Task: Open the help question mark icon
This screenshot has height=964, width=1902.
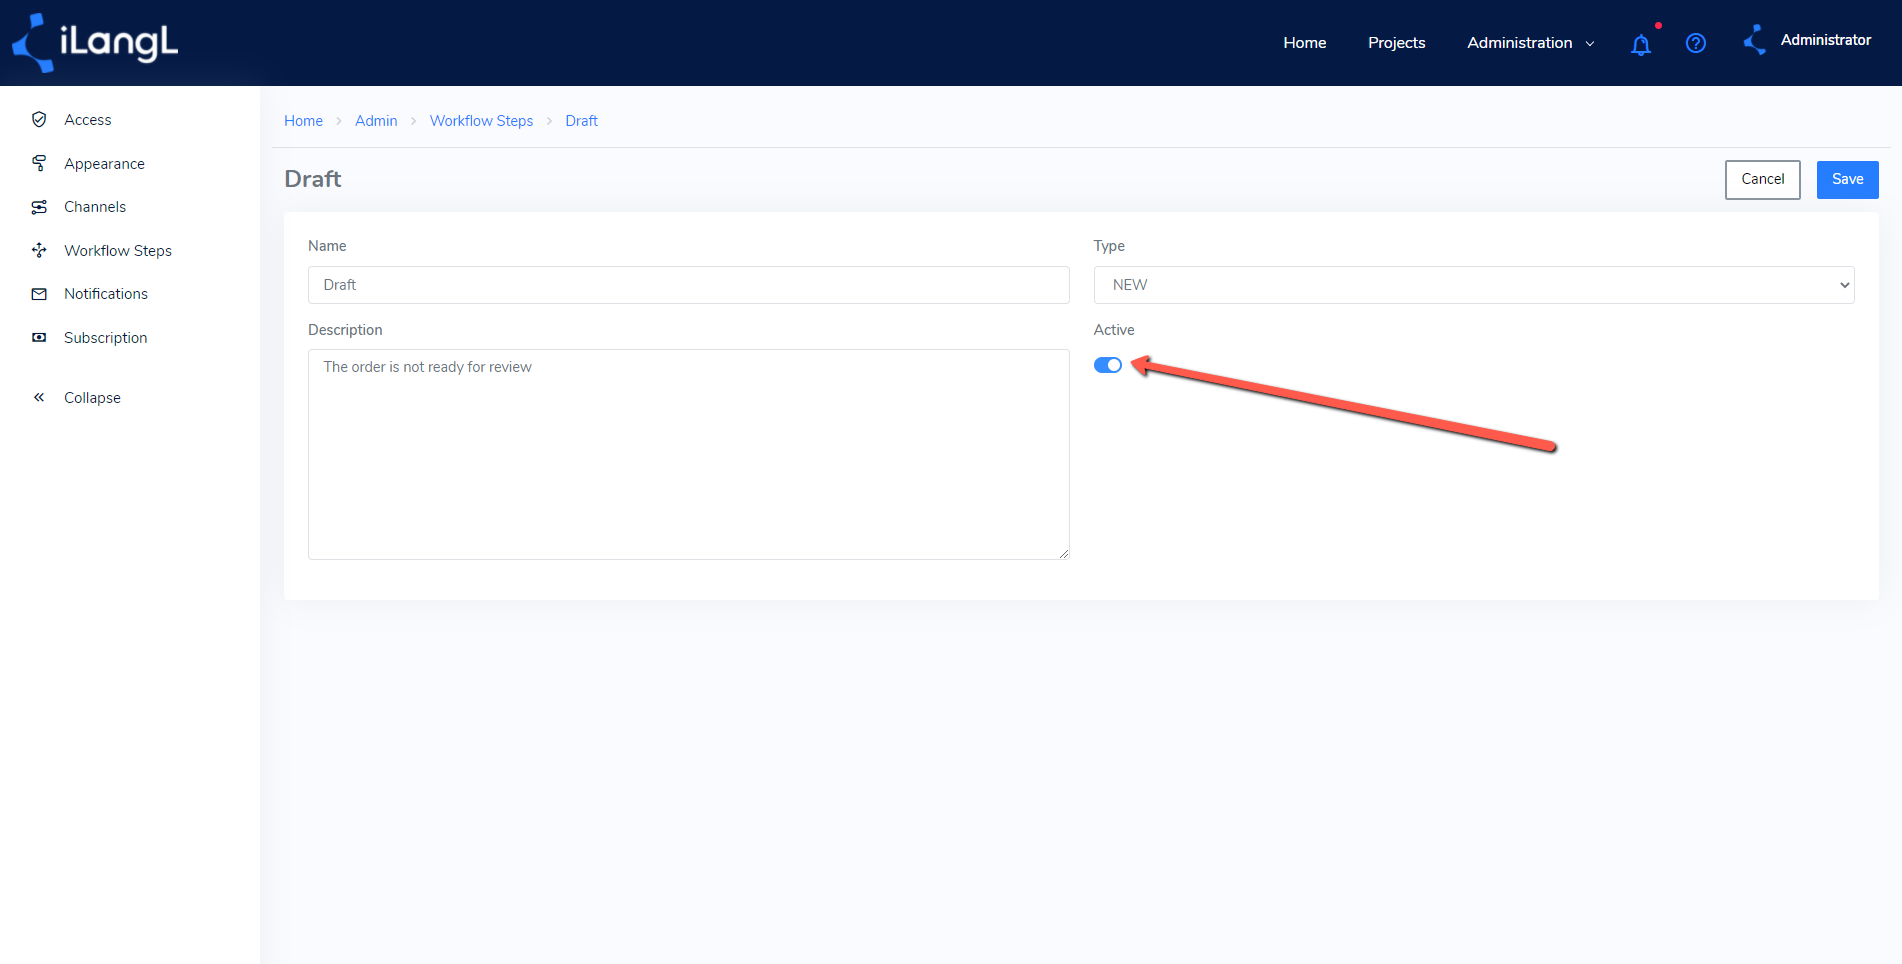Action: [1696, 43]
